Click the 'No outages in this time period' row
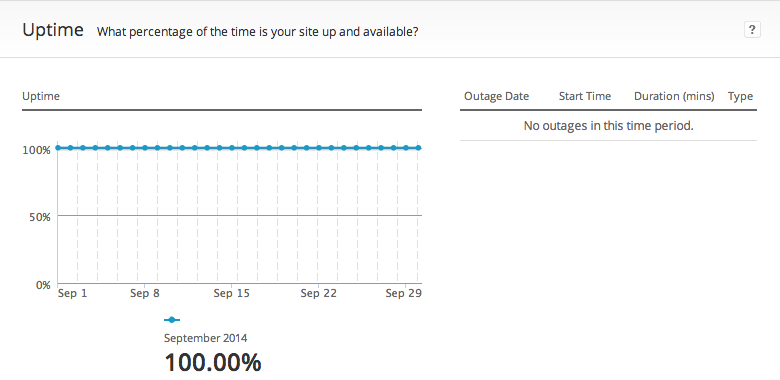Viewport: 780px width, 380px height. 608,126
